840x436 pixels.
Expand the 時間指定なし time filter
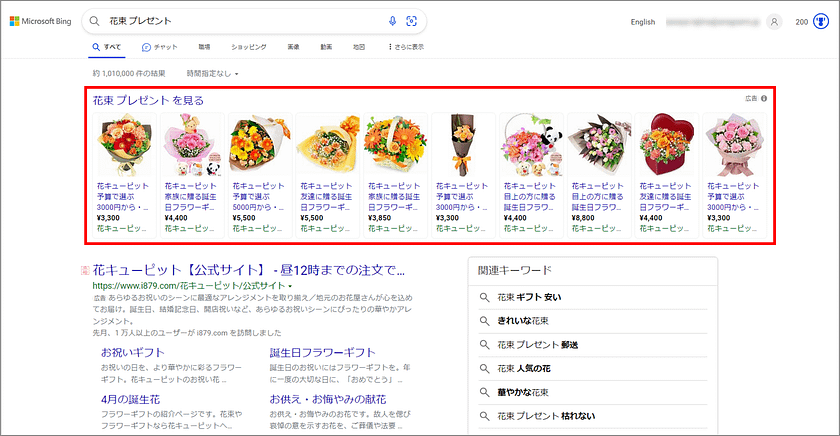212,73
